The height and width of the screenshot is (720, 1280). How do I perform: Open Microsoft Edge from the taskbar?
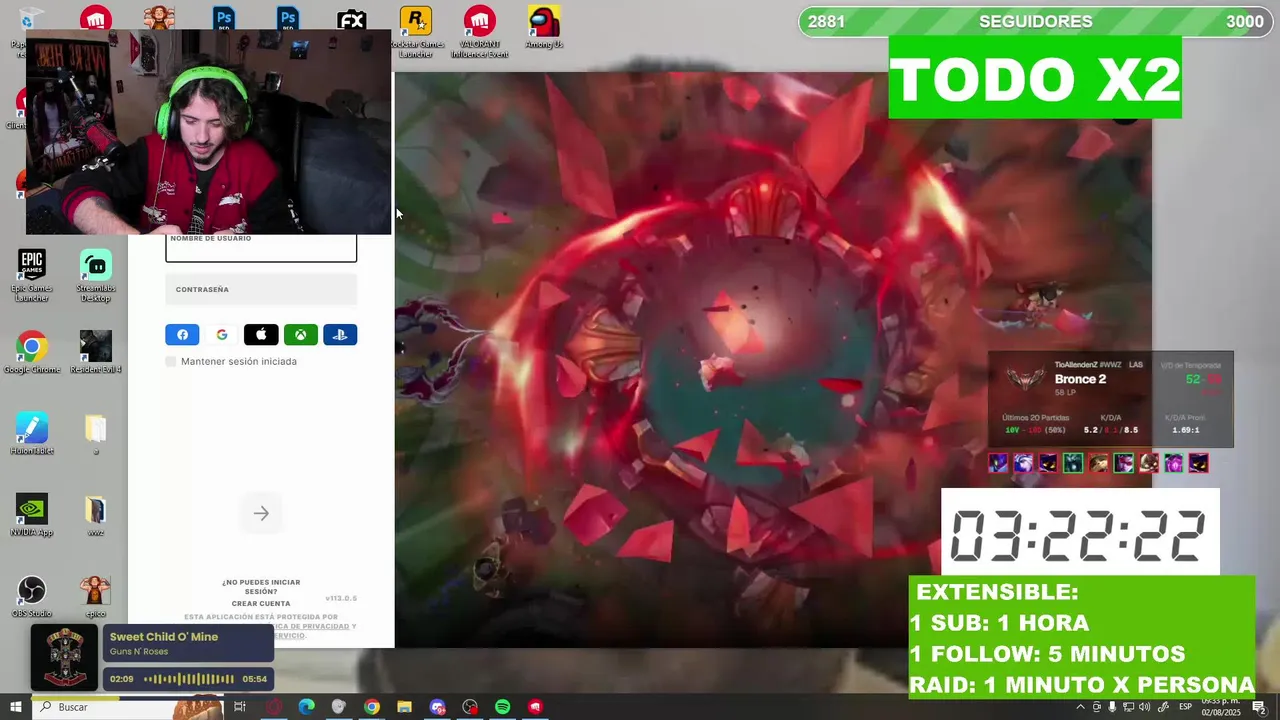click(306, 707)
